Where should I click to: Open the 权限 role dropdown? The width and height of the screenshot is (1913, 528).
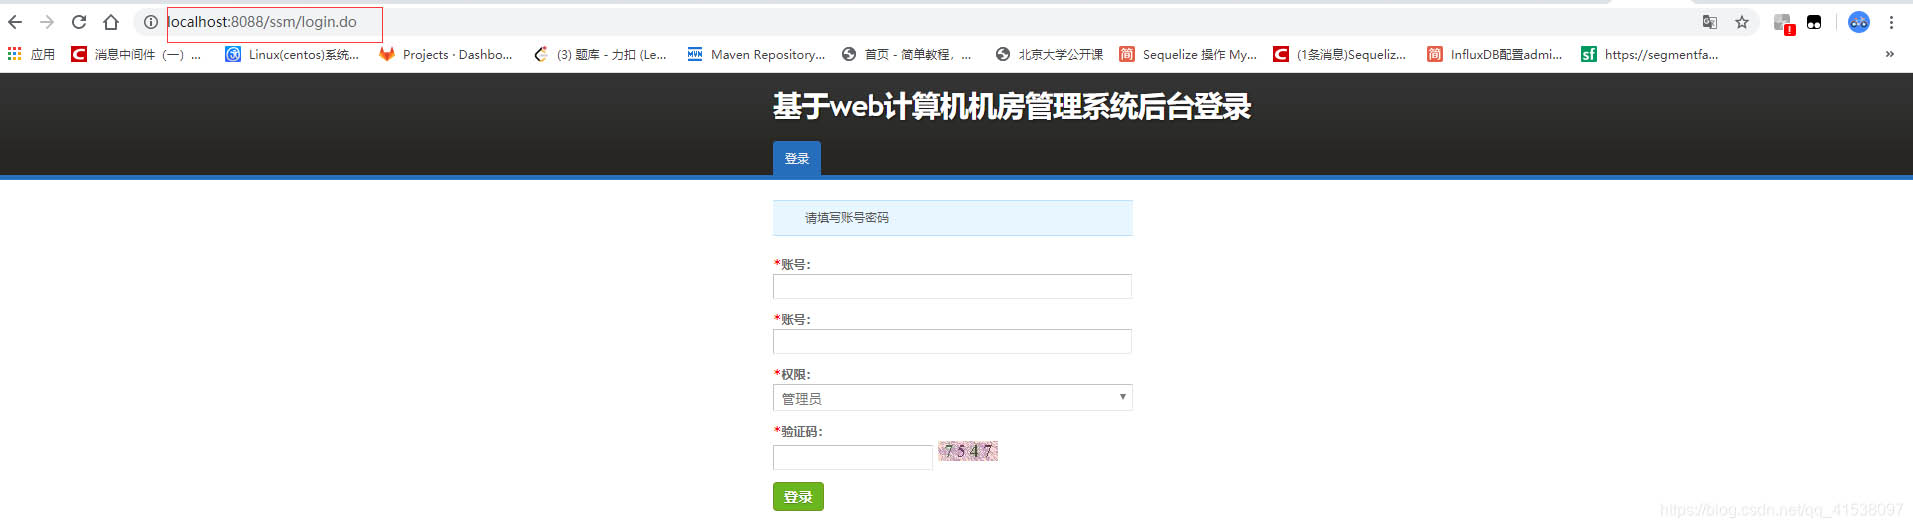click(952, 398)
